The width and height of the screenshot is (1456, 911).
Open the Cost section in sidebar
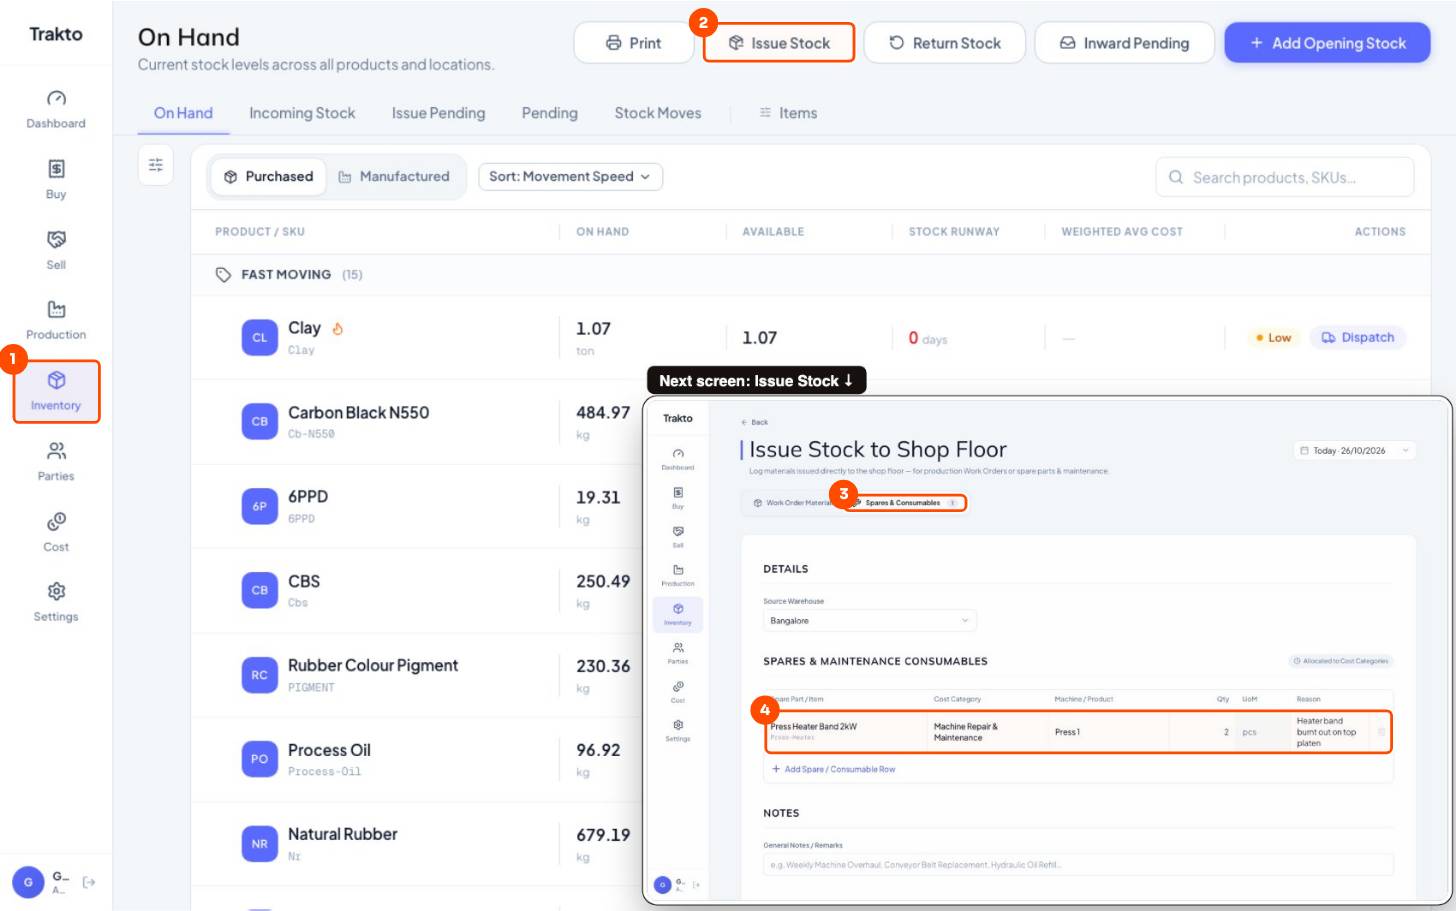pyautogui.click(x=56, y=533)
